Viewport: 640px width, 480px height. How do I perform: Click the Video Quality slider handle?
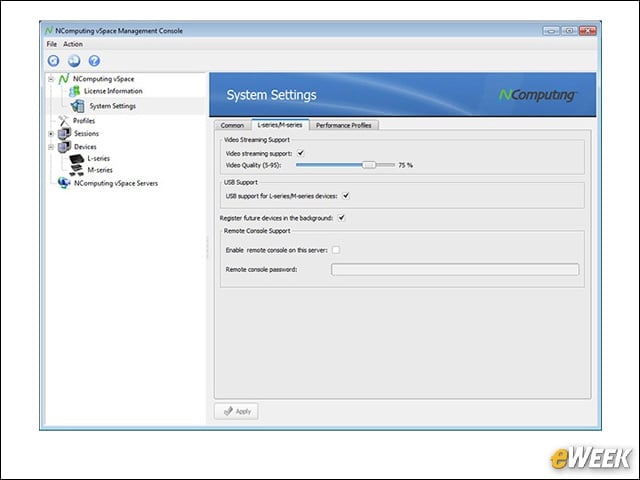[x=369, y=165]
